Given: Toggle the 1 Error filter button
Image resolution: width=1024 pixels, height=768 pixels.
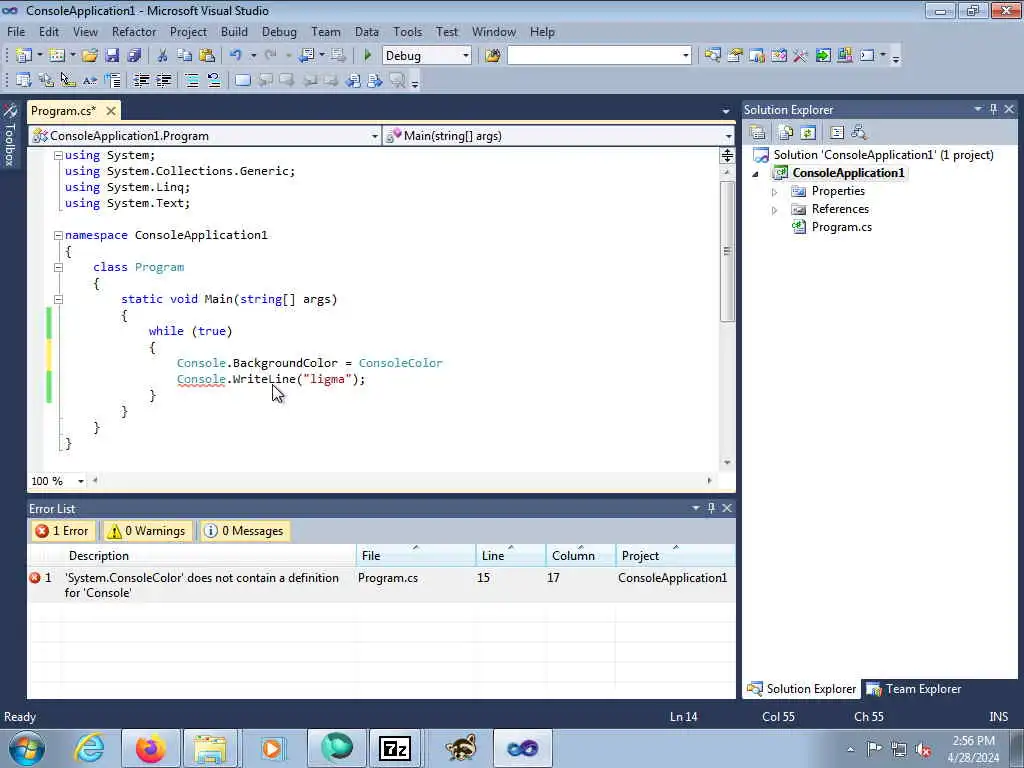Looking at the screenshot, I should [x=63, y=531].
